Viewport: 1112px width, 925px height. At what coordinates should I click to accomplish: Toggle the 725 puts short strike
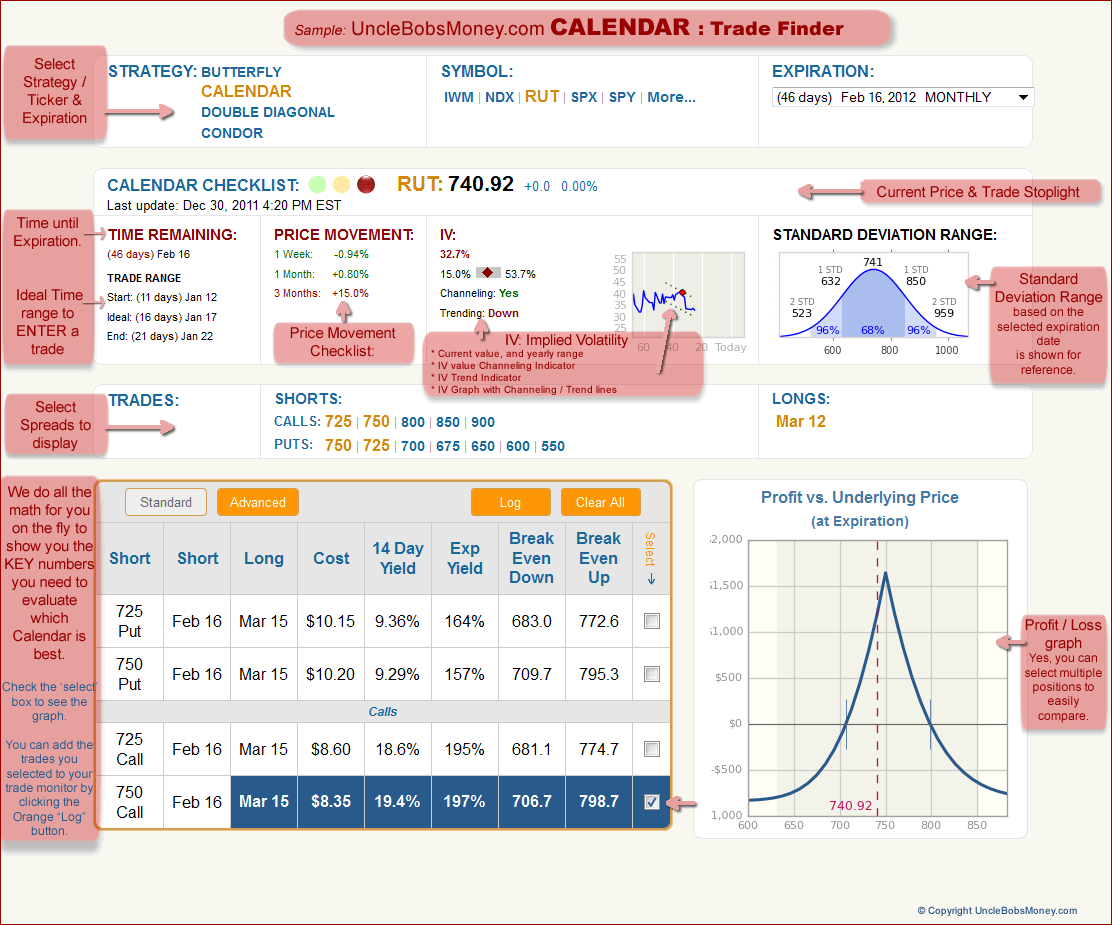[377, 445]
